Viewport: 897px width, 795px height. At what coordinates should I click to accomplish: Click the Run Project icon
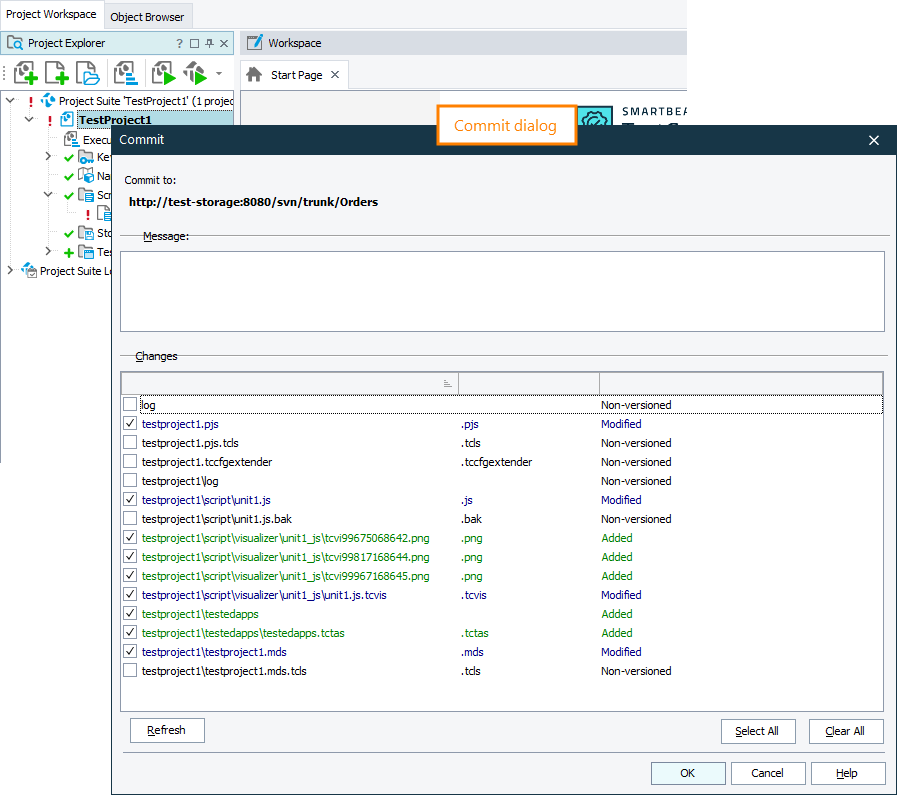tap(163, 73)
